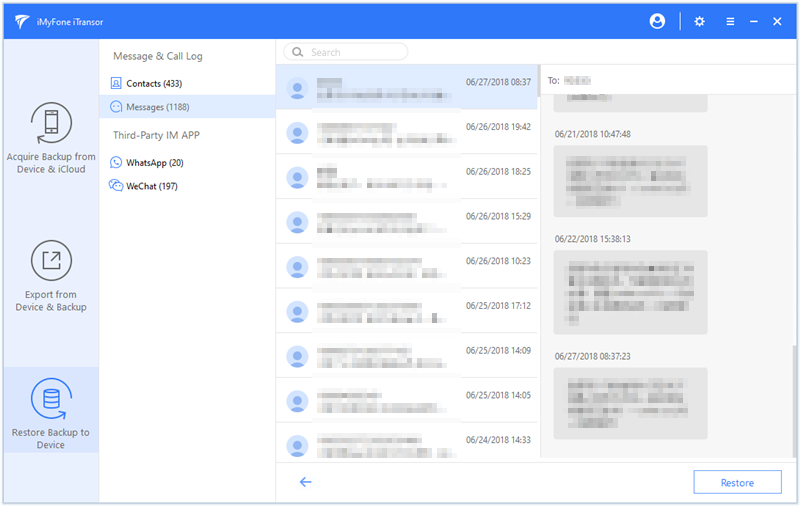The height and width of the screenshot is (506, 800).
Task: Minimize the iTransor window
Action: [754, 21]
